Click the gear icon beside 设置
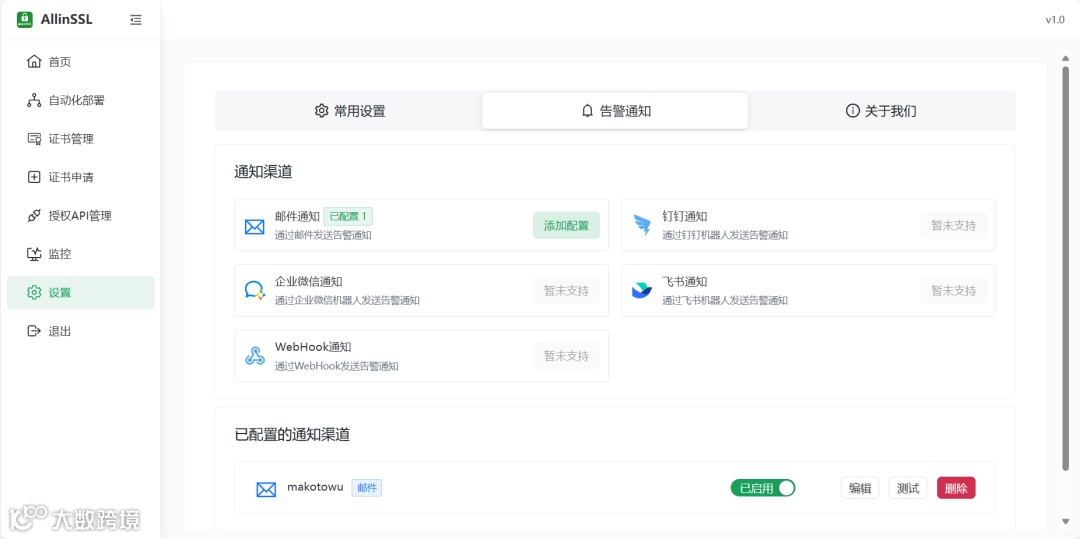 (x=34, y=293)
